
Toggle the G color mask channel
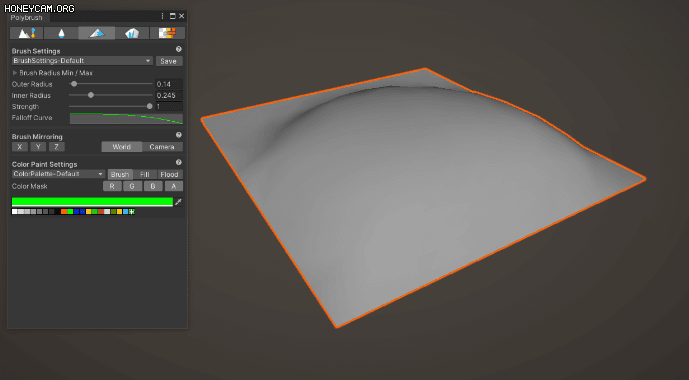pos(132,186)
